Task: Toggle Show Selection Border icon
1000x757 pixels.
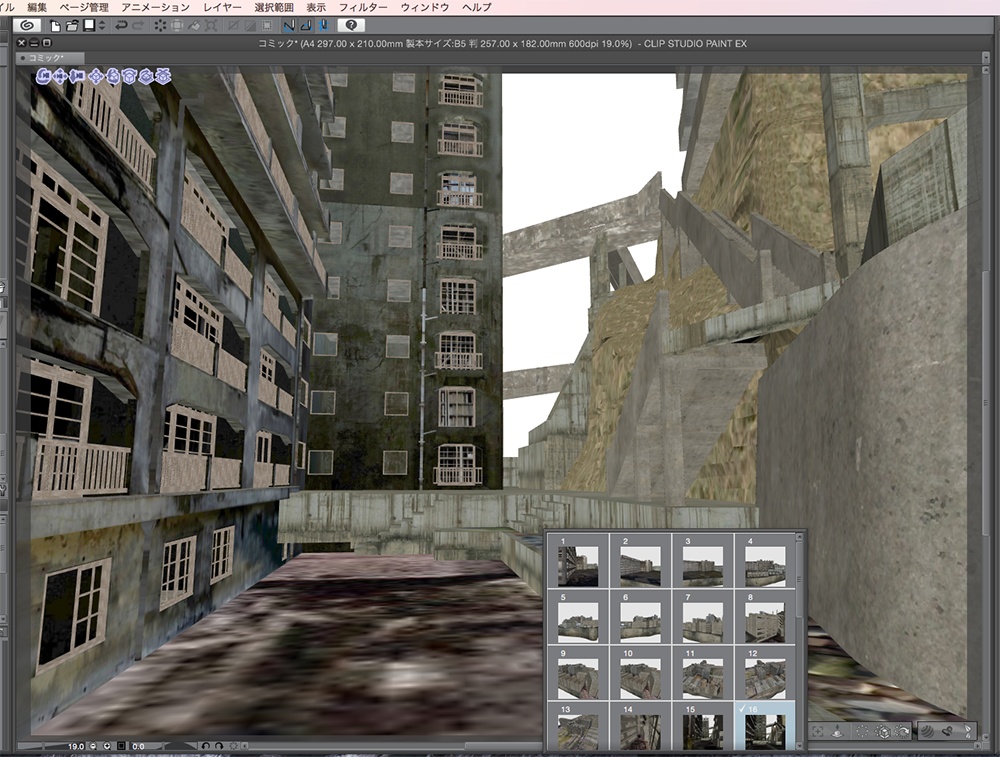Action: click(x=267, y=26)
